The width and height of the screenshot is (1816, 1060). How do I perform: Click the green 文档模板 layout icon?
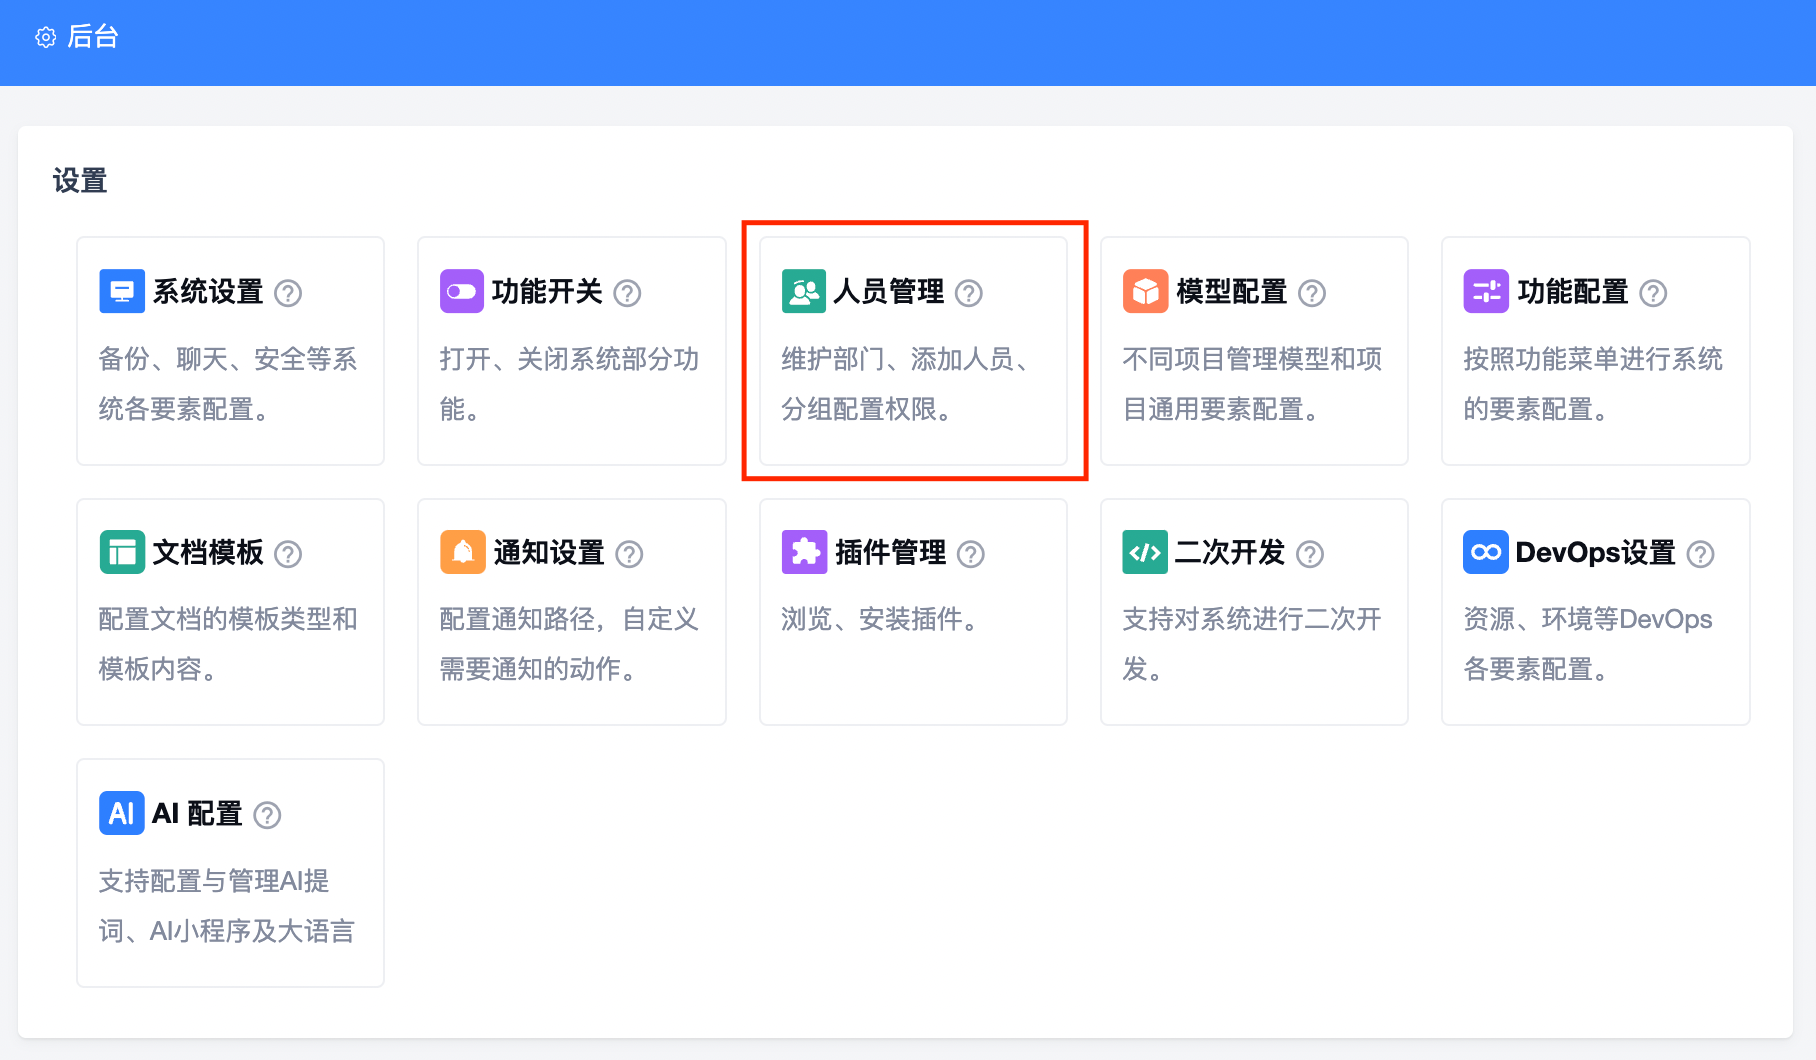pyautogui.click(x=122, y=552)
